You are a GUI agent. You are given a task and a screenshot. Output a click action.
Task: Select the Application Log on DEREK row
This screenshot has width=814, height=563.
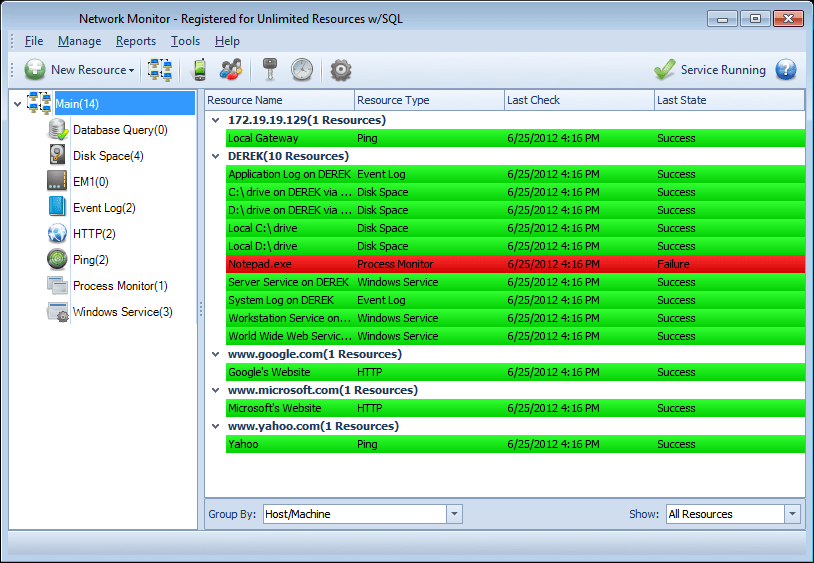[515, 174]
